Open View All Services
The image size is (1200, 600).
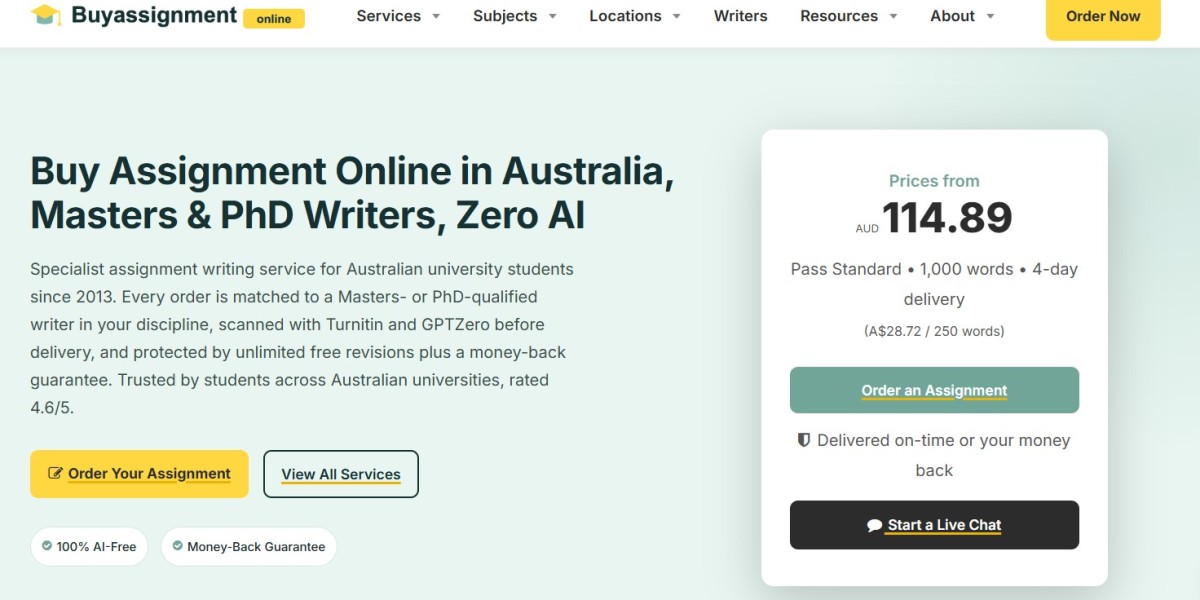pyautogui.click(x=341, y=474)
